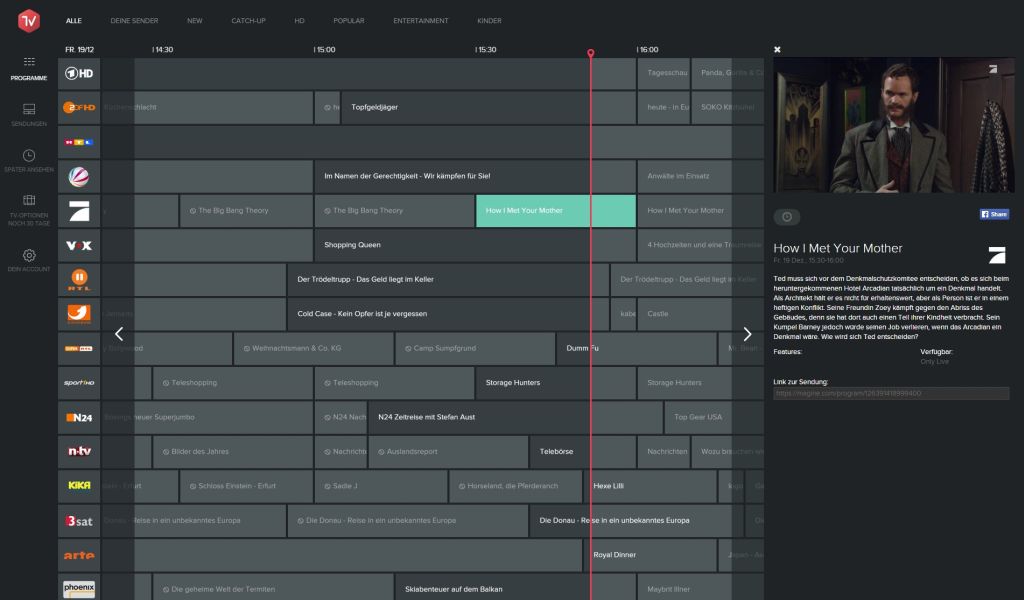Select the N24 channel logo
Screen dimensions: 1024x600
tap(79, 417)
